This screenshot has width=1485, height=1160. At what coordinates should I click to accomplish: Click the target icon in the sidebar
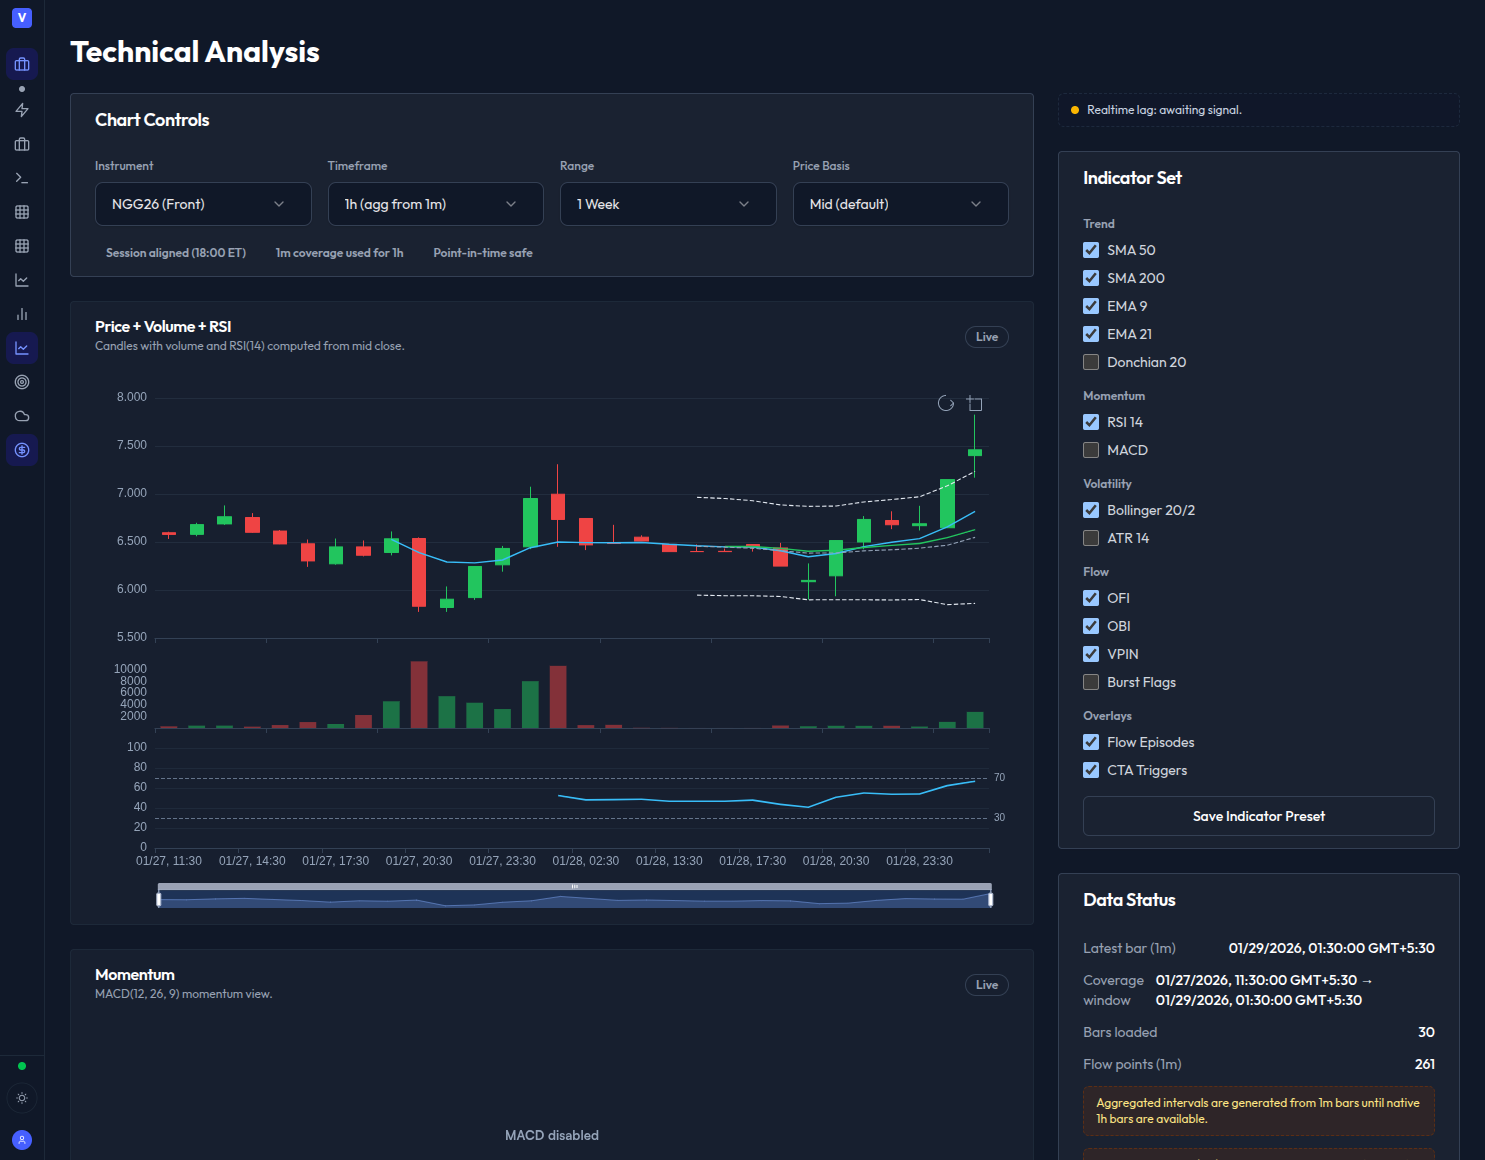[x=22, y=382]
